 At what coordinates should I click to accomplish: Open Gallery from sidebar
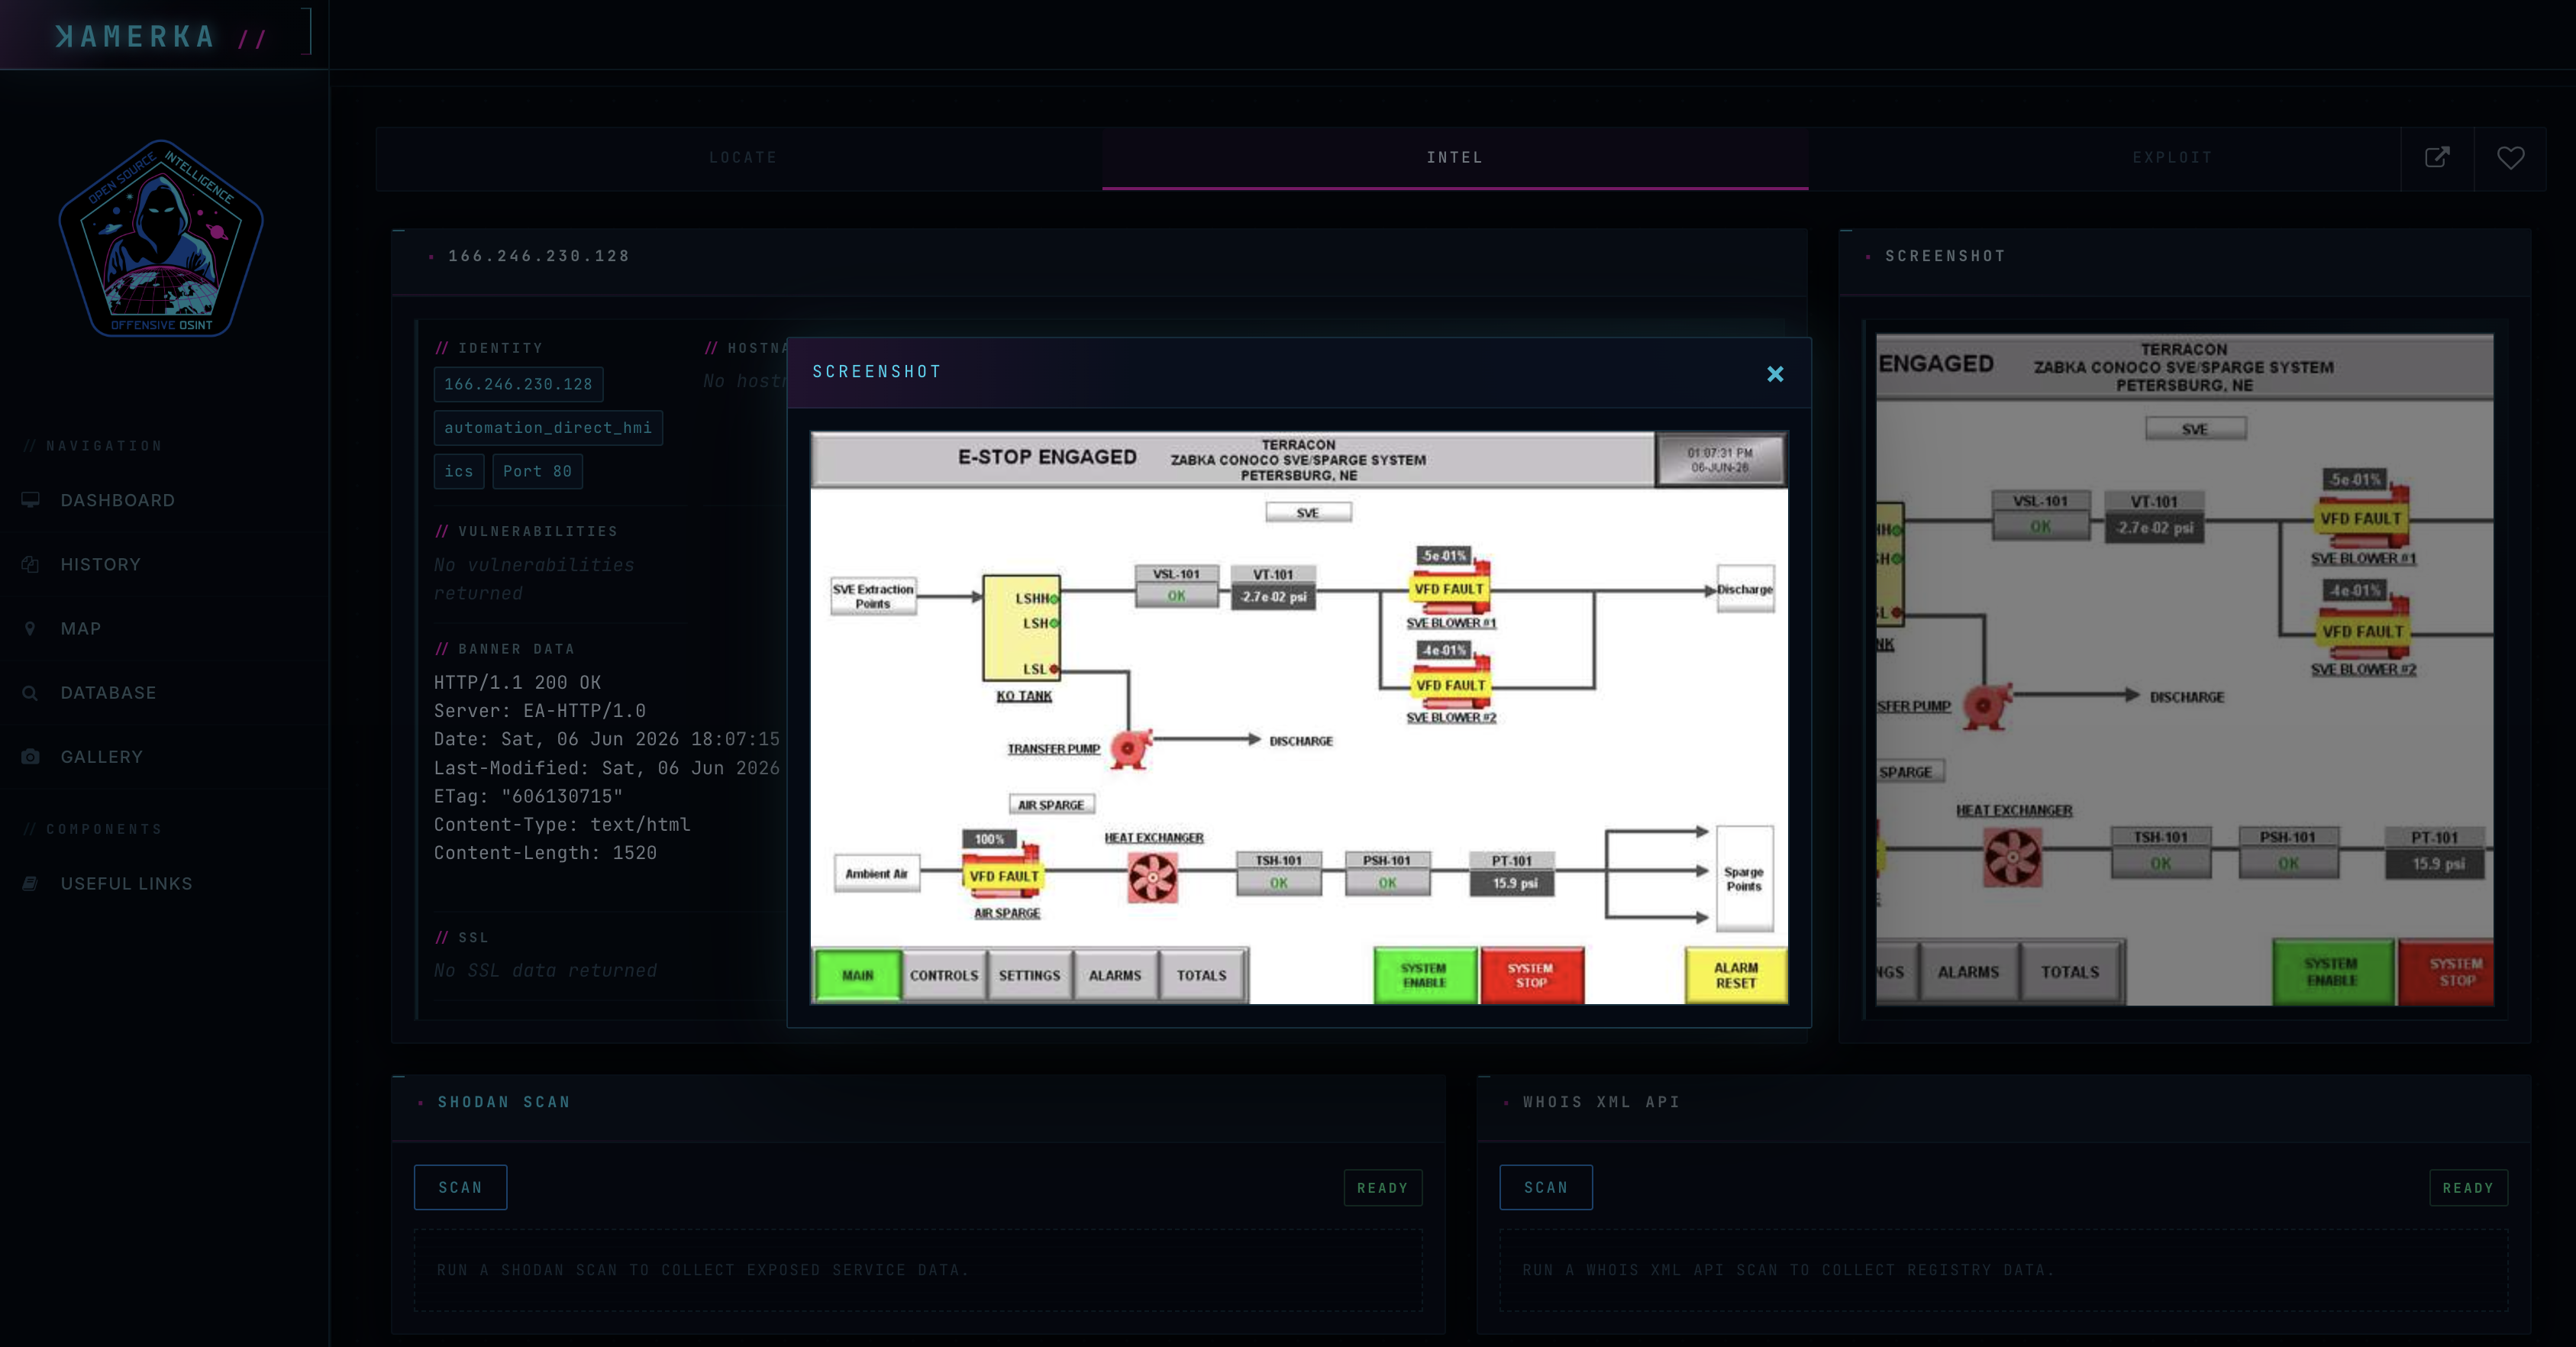coord(102,756)
